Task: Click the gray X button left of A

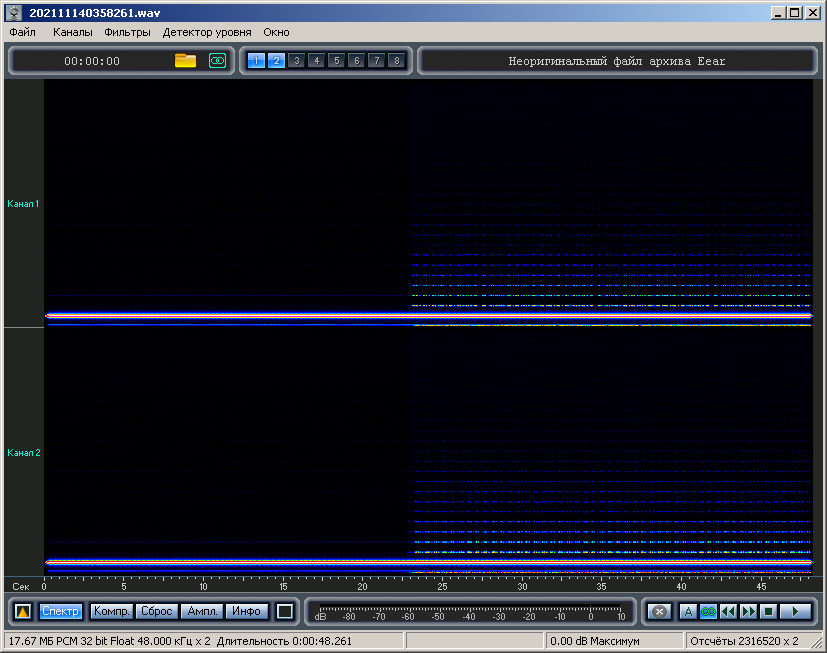Action: (x=658, y=611)
